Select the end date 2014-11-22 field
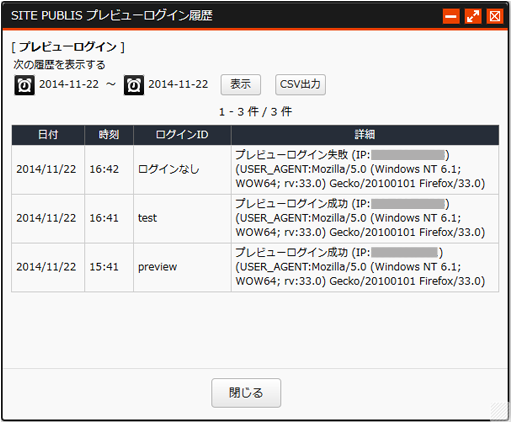511x422 pixels. pyautogui.click(x=178, y=84)
